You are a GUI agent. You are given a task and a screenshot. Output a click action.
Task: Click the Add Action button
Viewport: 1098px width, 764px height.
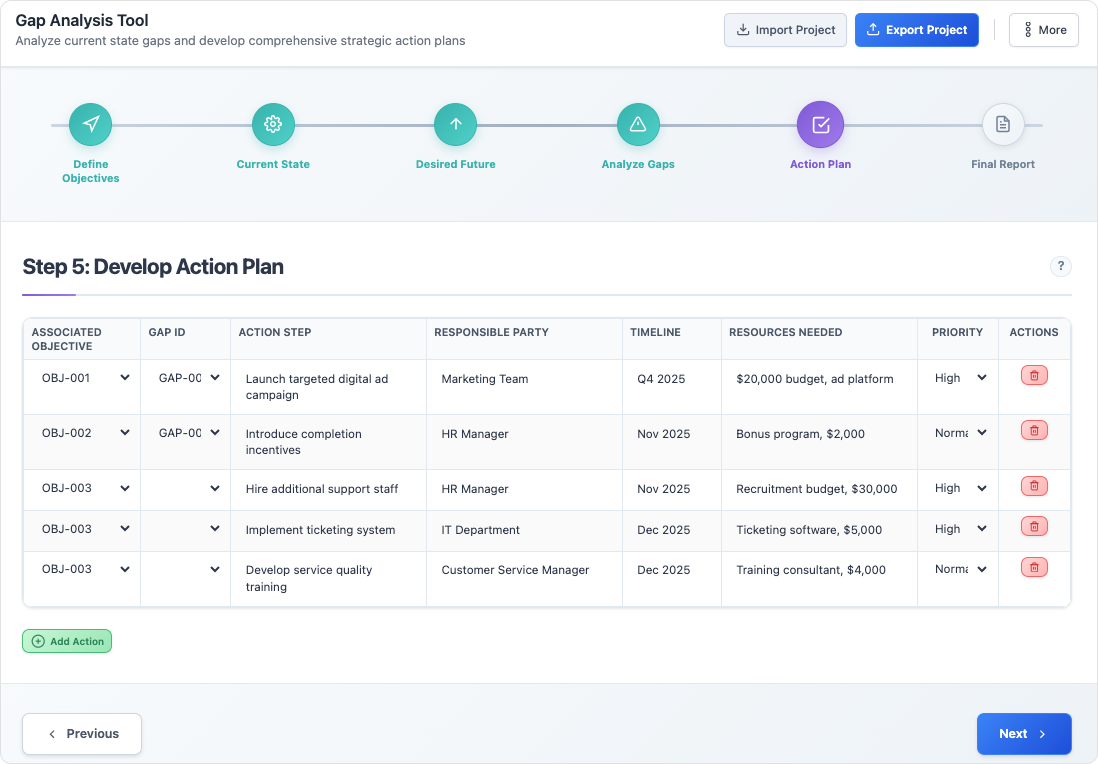(67, 641)
